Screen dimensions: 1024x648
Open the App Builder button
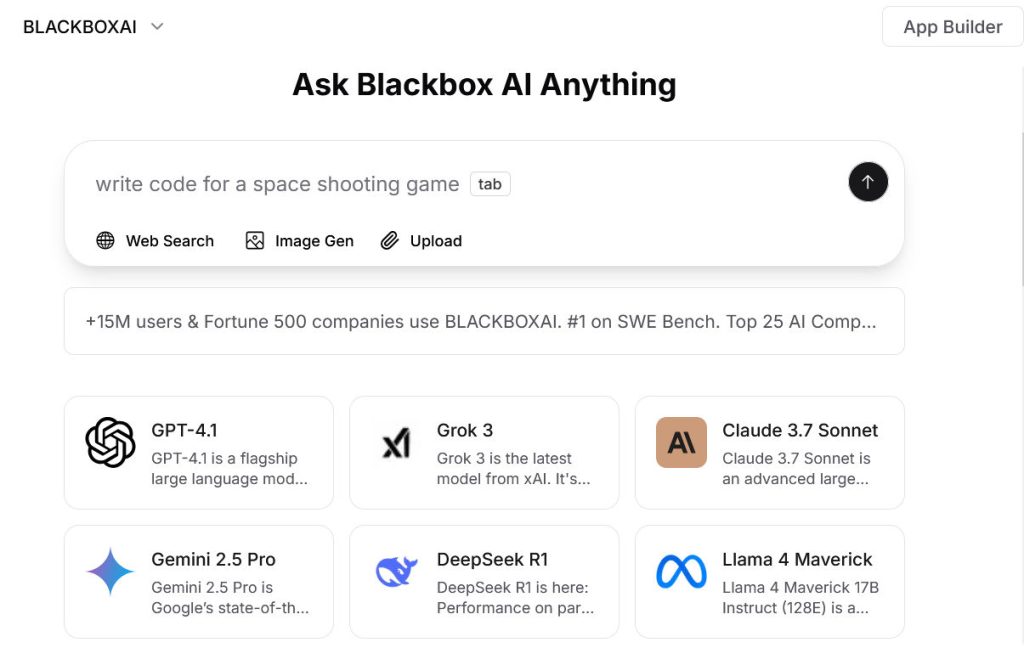pos(952,27)
